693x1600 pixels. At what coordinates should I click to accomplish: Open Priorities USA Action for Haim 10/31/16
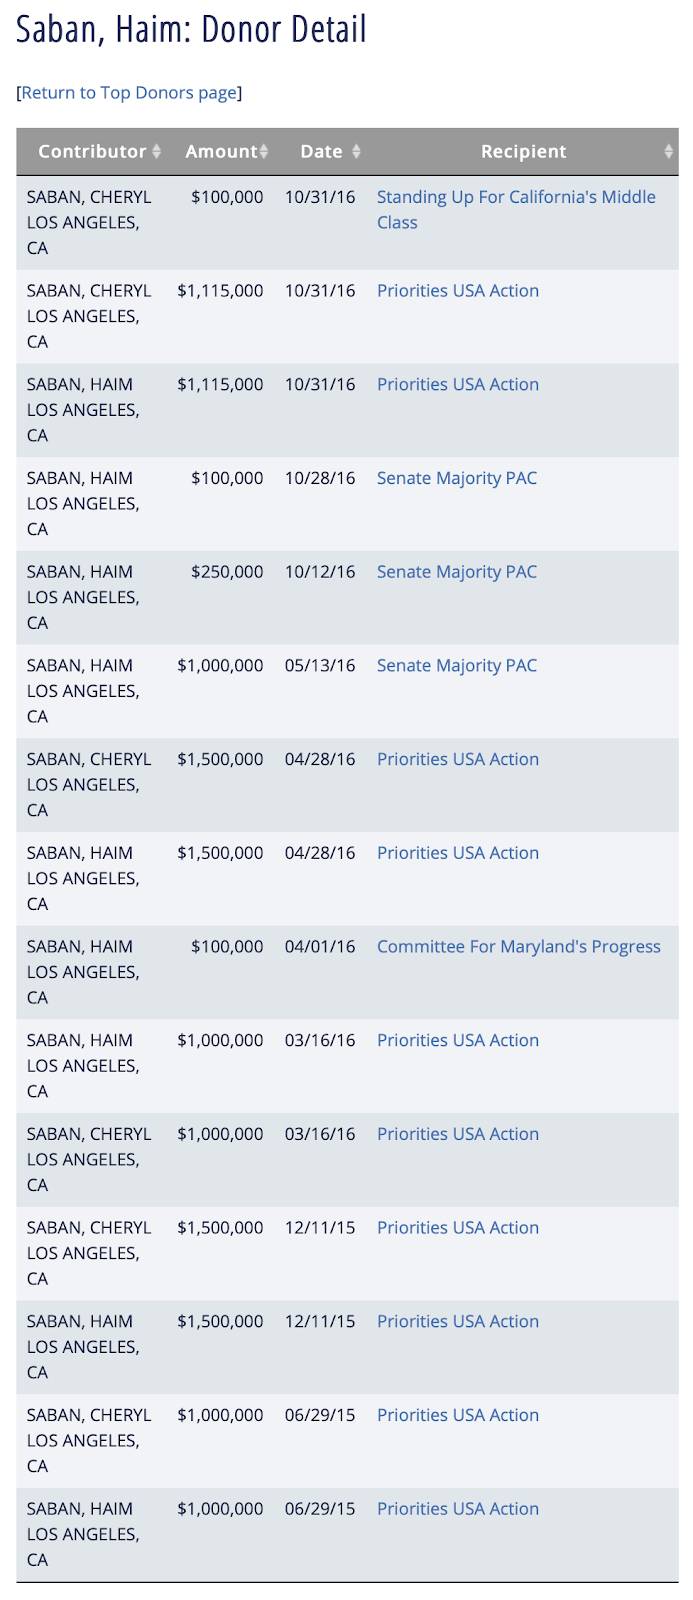(x=457, y=384)
